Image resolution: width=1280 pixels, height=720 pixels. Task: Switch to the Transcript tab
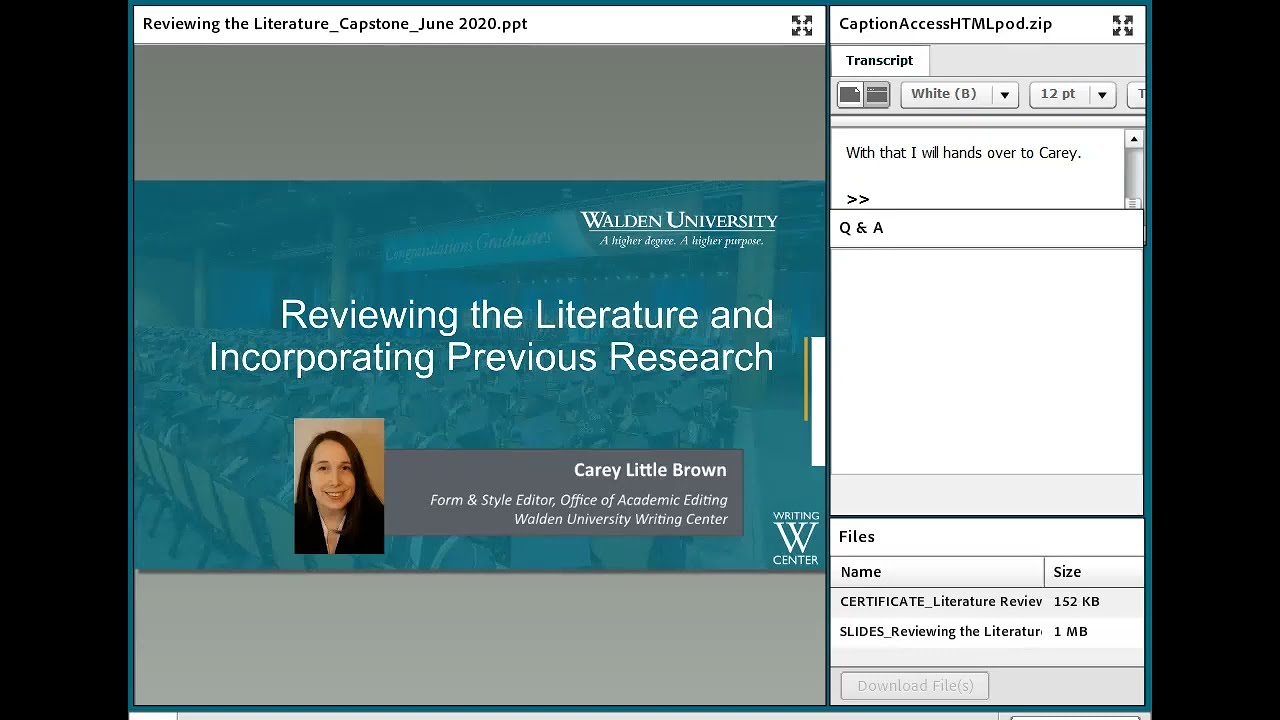[x=879, y=60]
